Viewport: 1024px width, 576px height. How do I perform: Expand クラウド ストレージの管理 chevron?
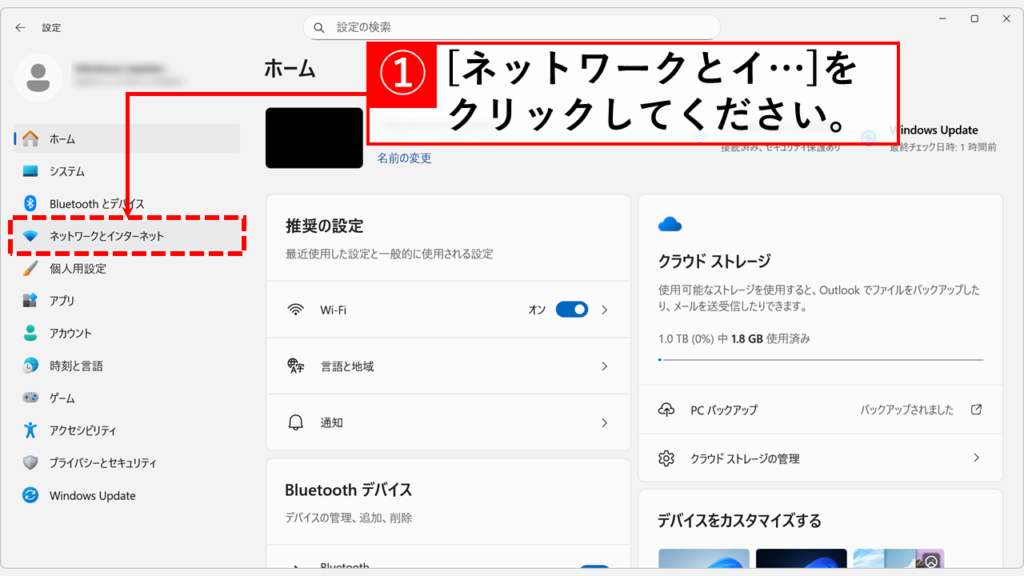point(977,458)
